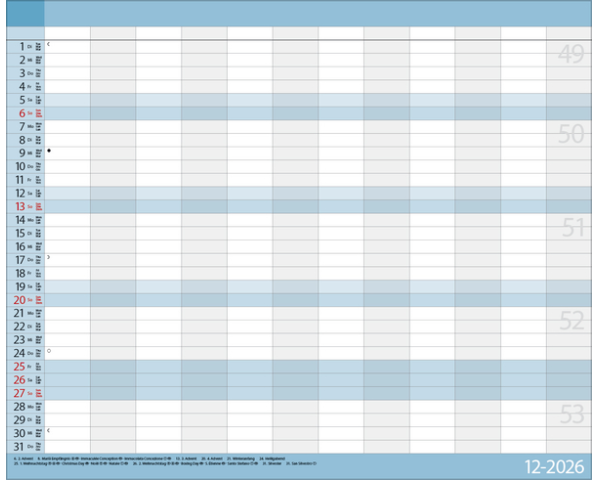This screenshot has width=600, height=480.
Task: Click the new moon icon on day 9
Action: click(x=48, y=151)
